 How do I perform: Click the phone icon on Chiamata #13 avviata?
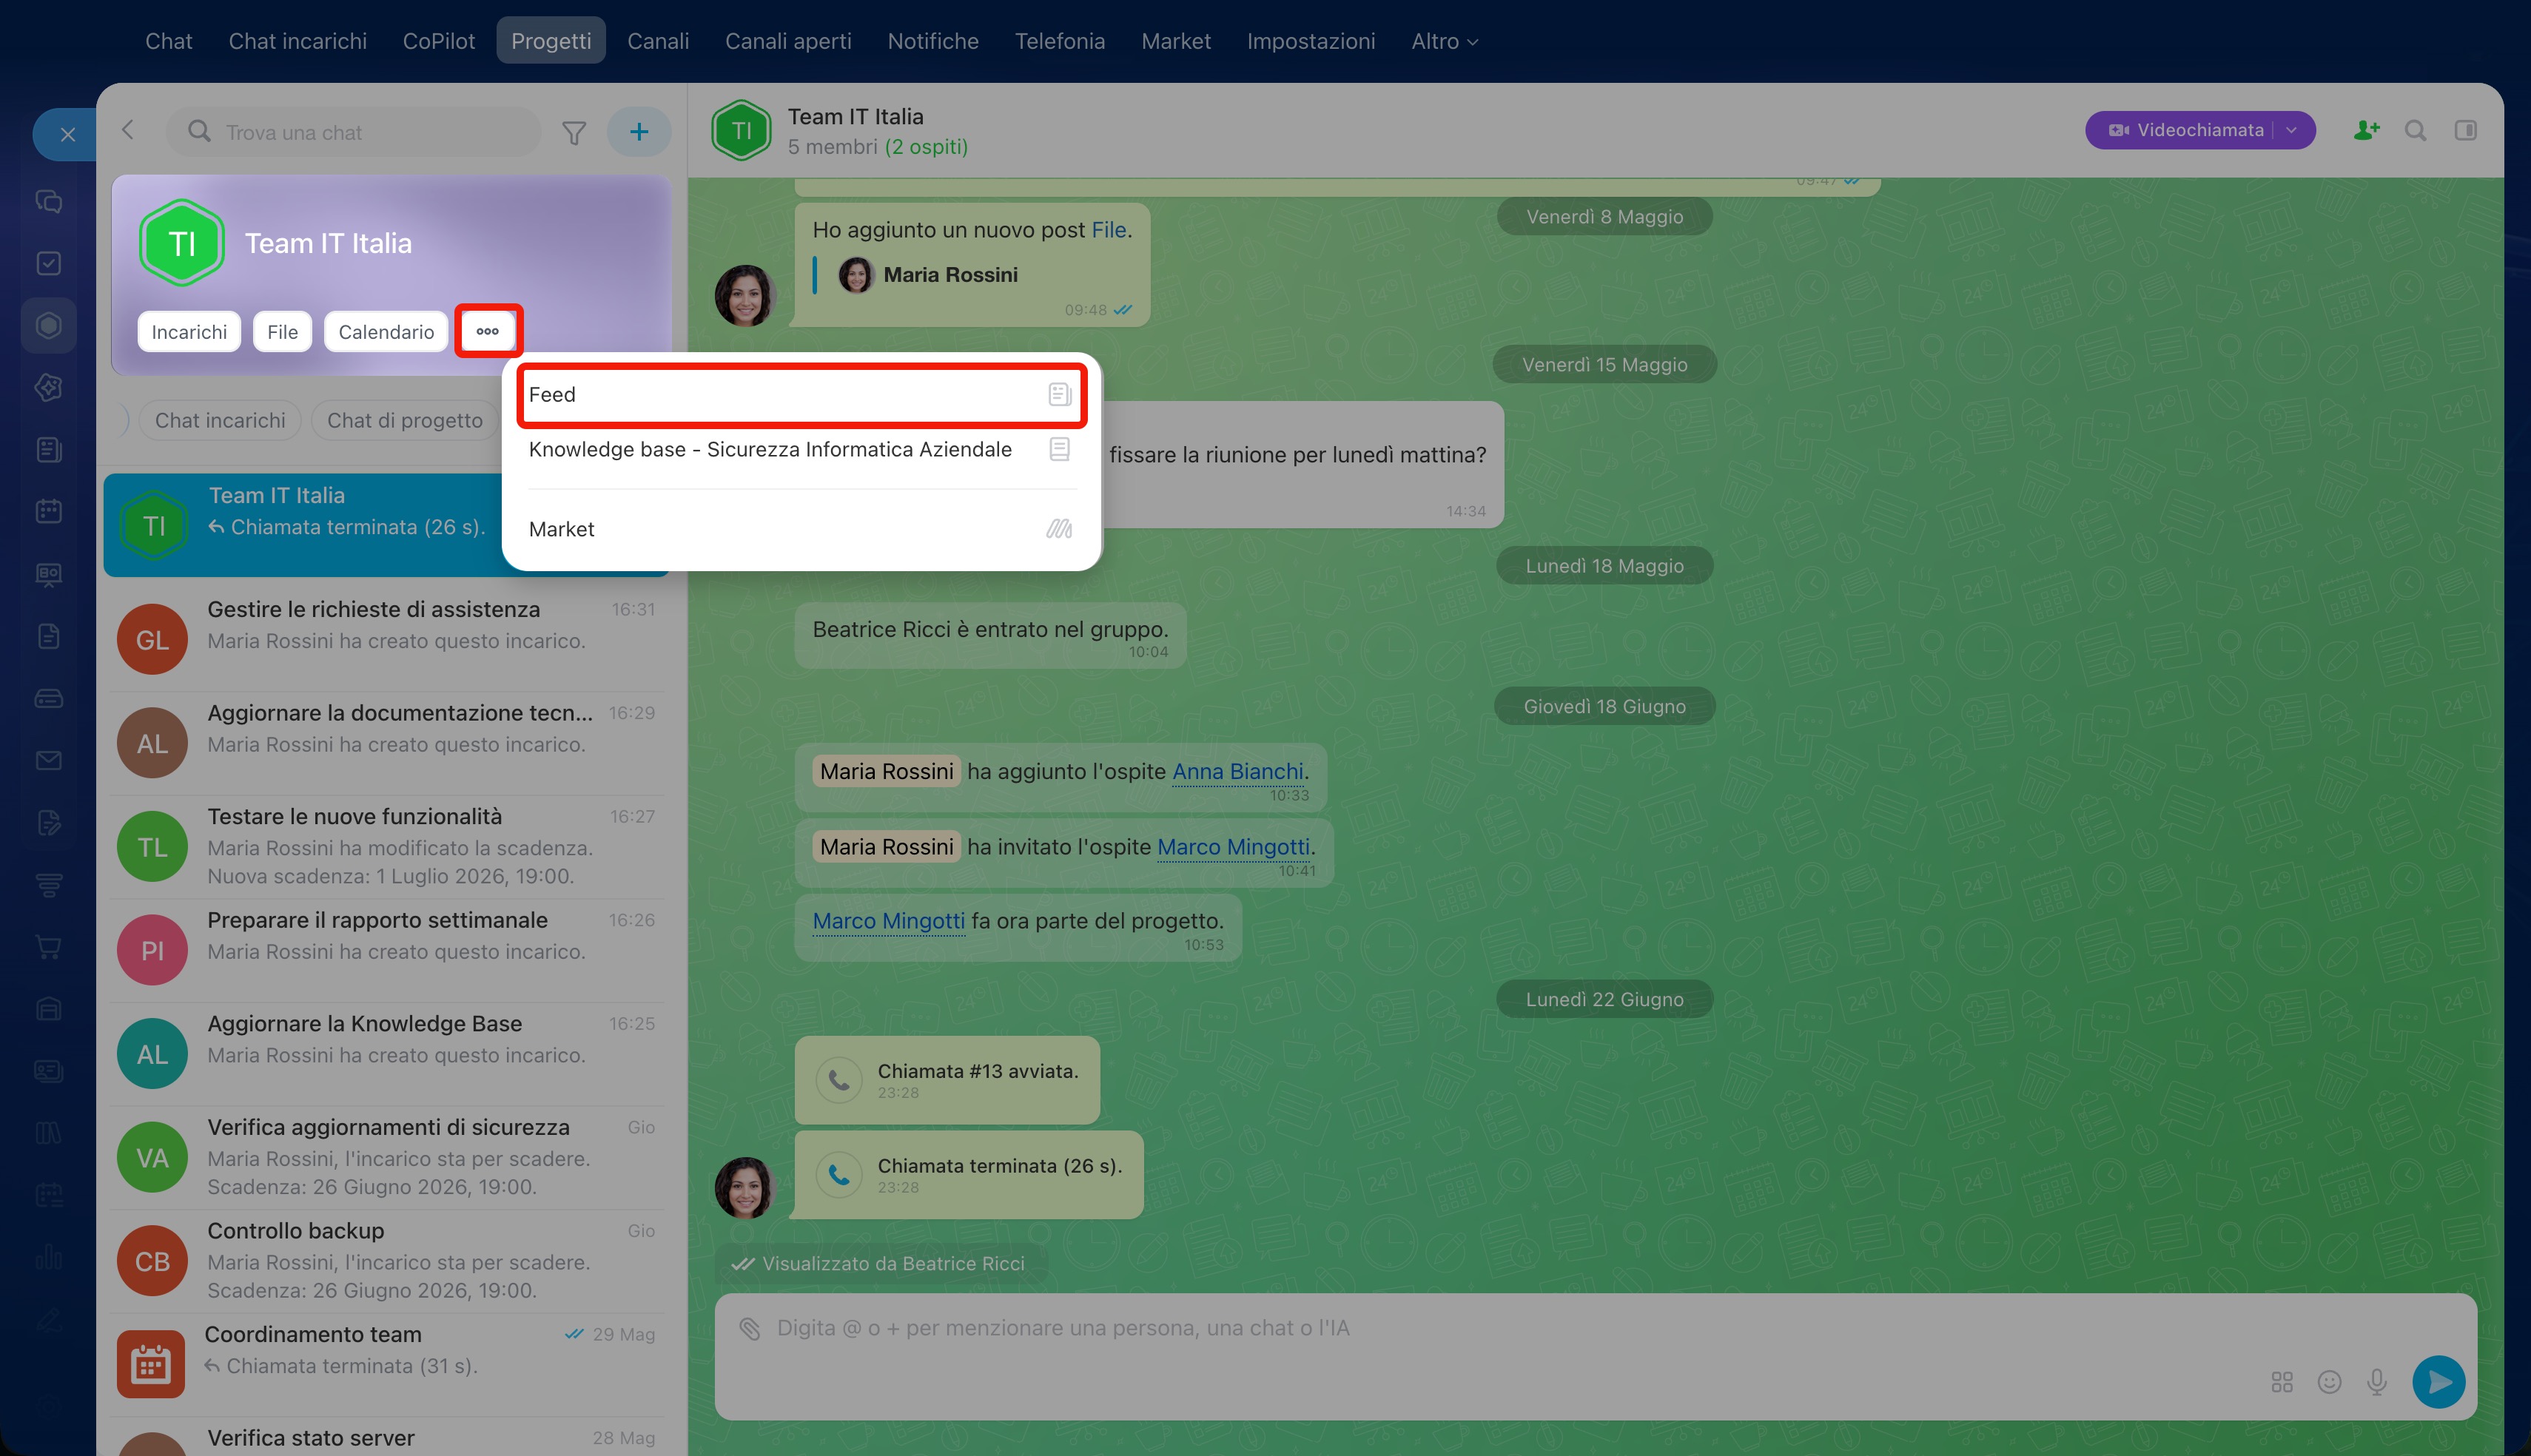click(x=839, y=1080)
